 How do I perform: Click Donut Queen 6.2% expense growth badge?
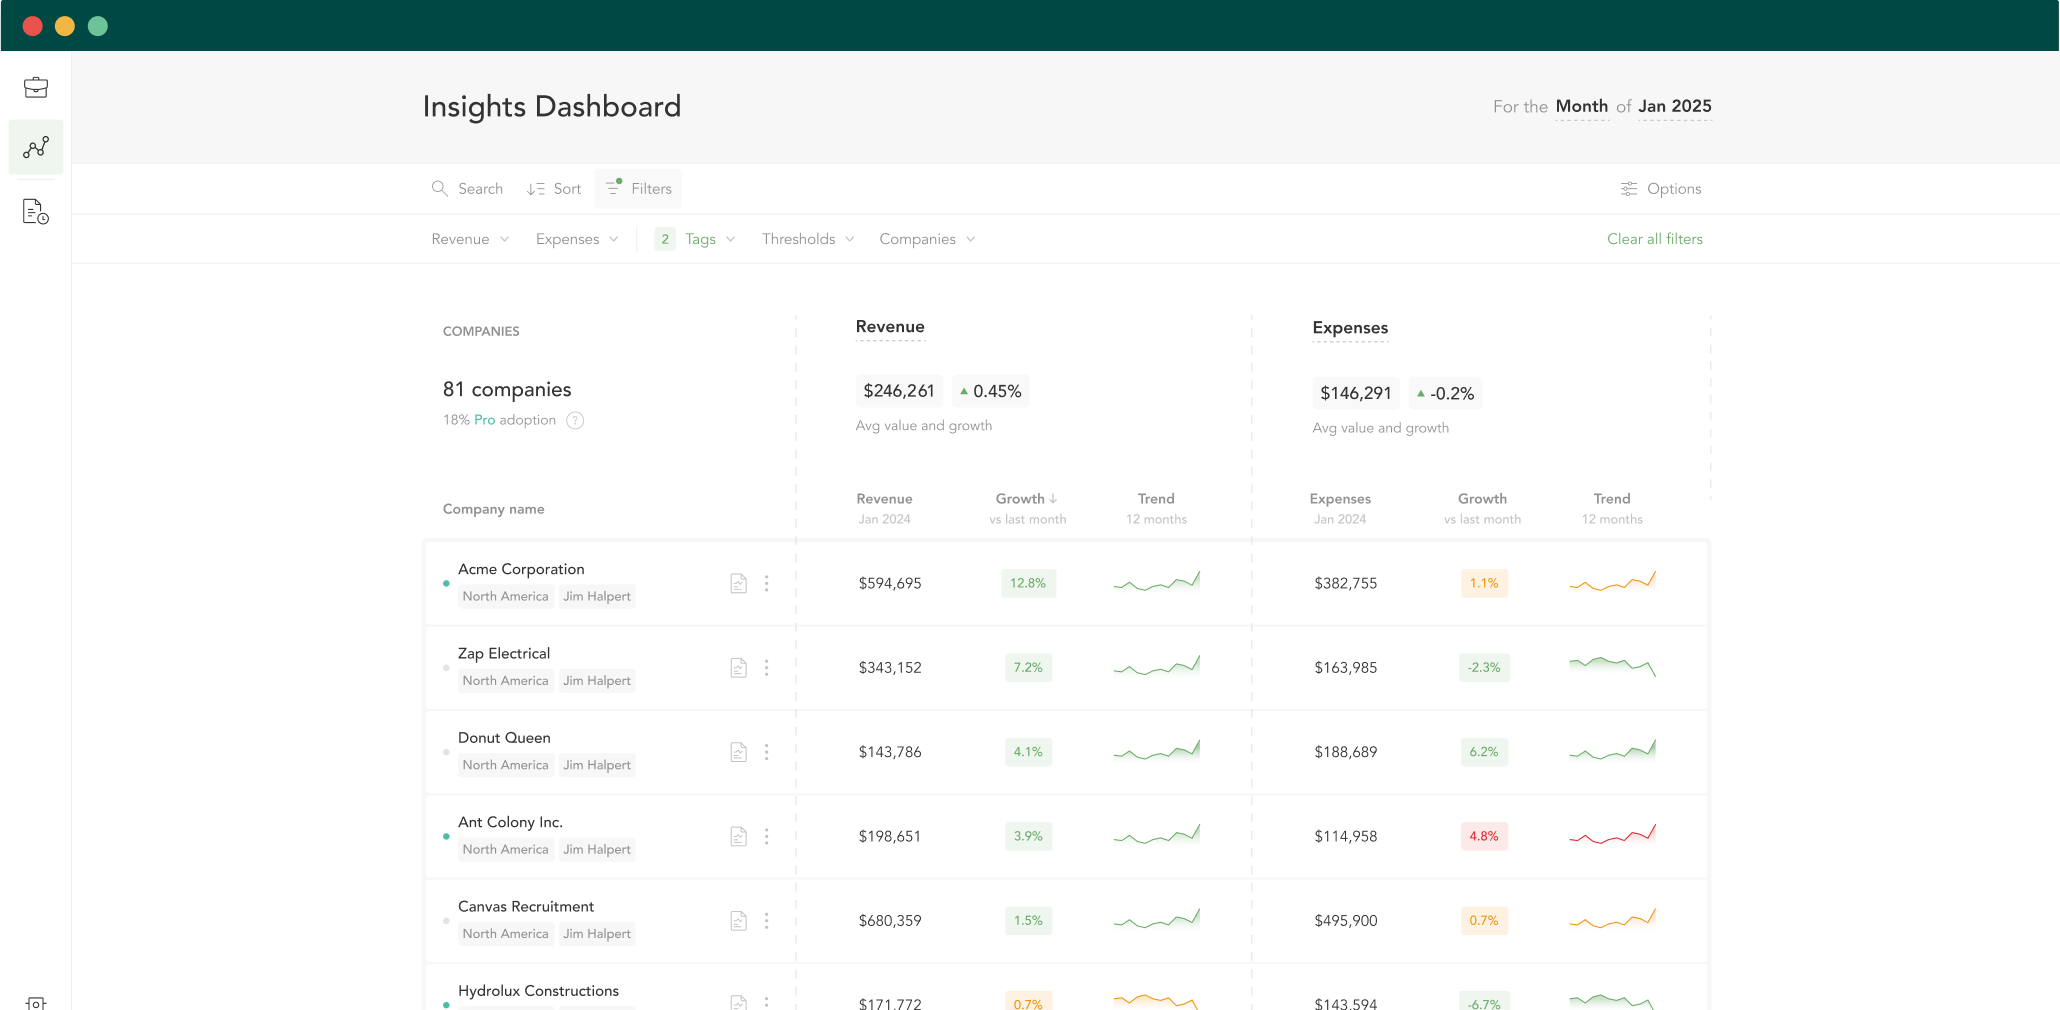tap(1484, 752)
